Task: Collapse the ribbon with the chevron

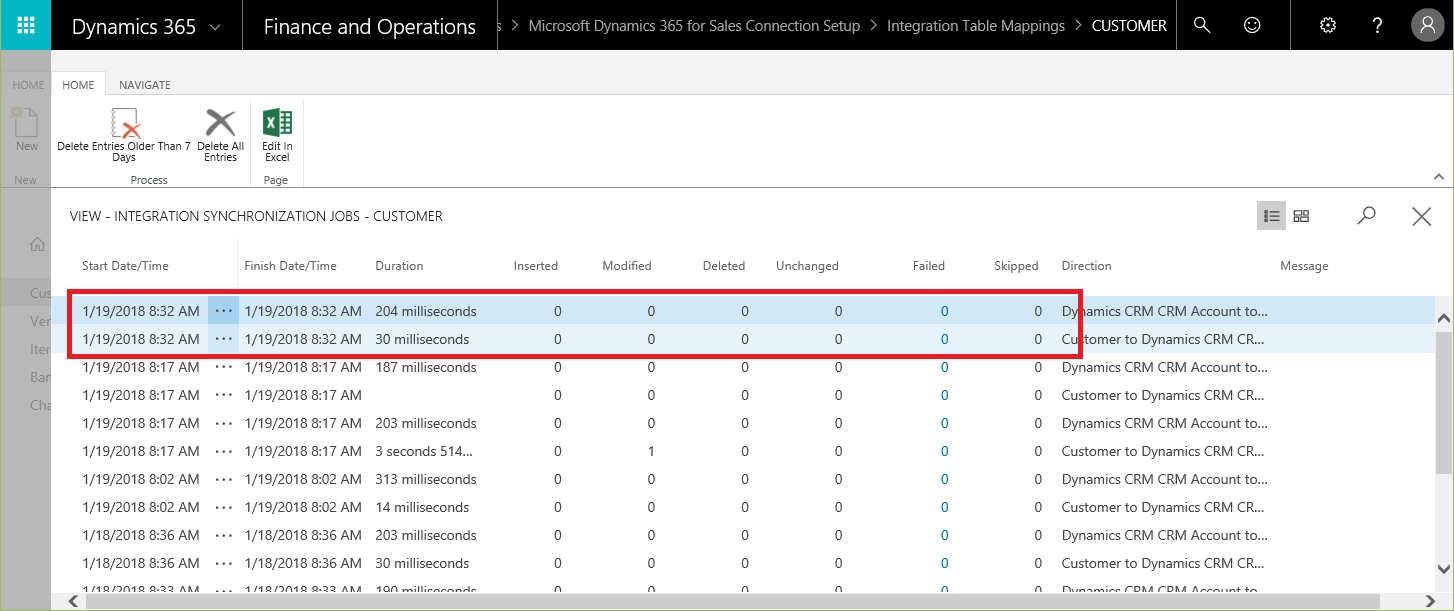Action: [1439, 177]
